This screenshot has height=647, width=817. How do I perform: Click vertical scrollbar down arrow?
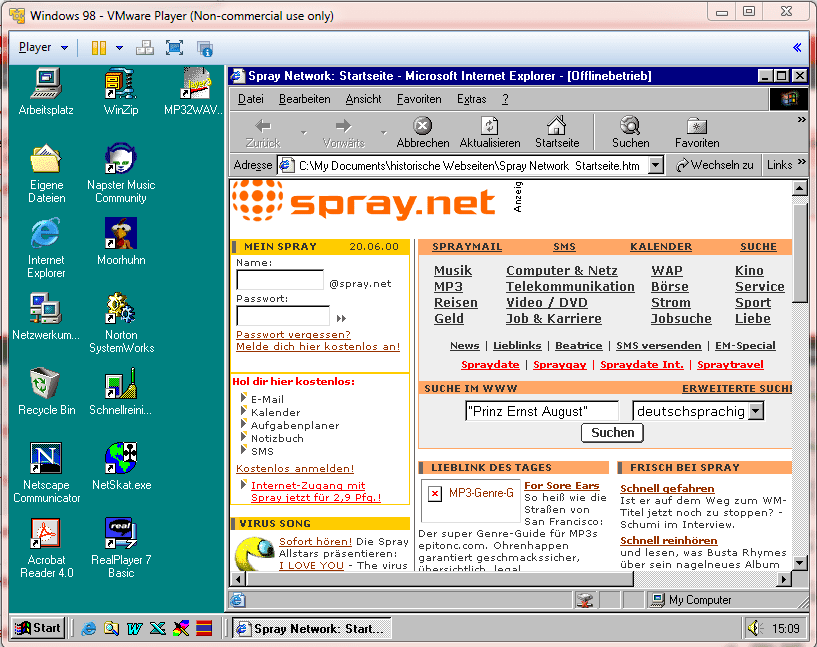(800, 562)
